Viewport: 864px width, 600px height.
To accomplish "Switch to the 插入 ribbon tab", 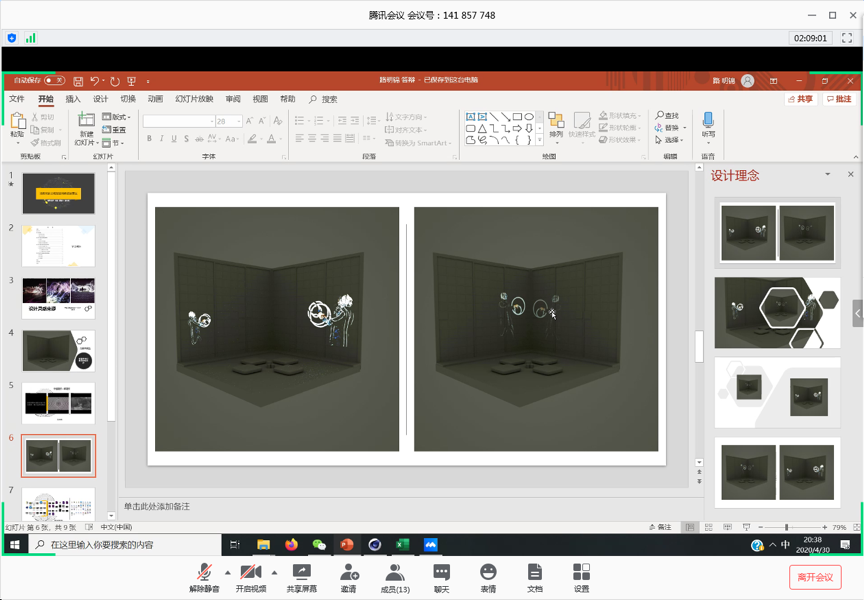I will click(73, 99).
